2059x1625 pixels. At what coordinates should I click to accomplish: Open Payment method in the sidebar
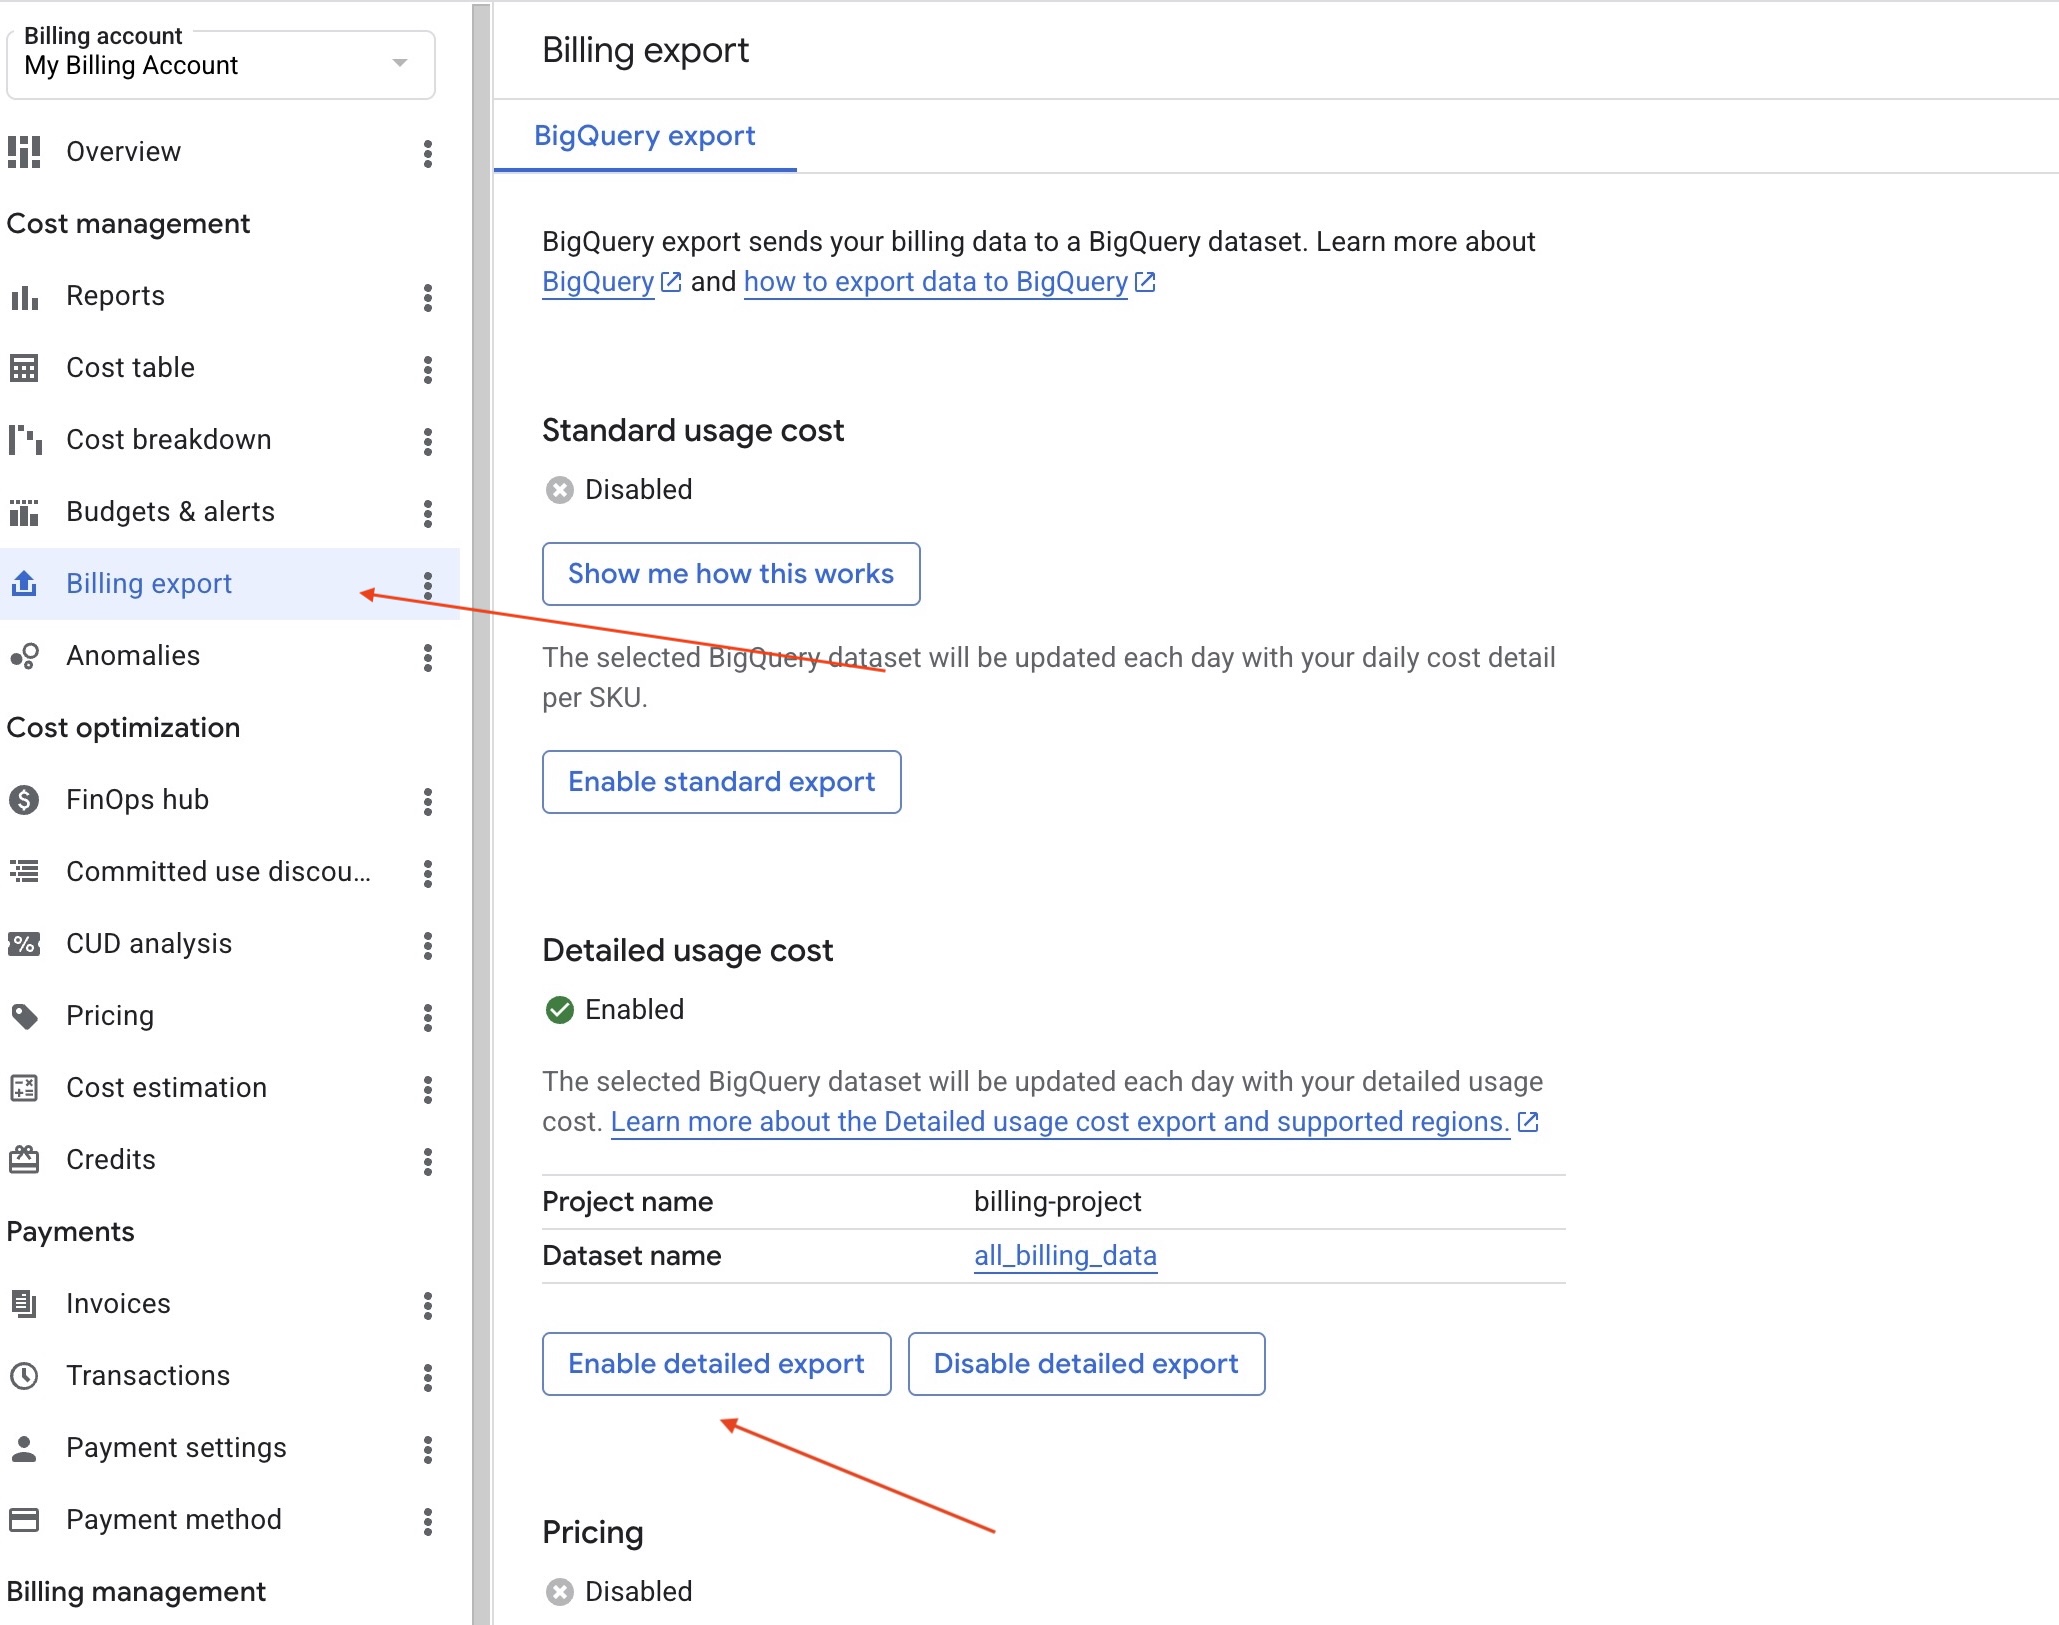(174, 1520)
